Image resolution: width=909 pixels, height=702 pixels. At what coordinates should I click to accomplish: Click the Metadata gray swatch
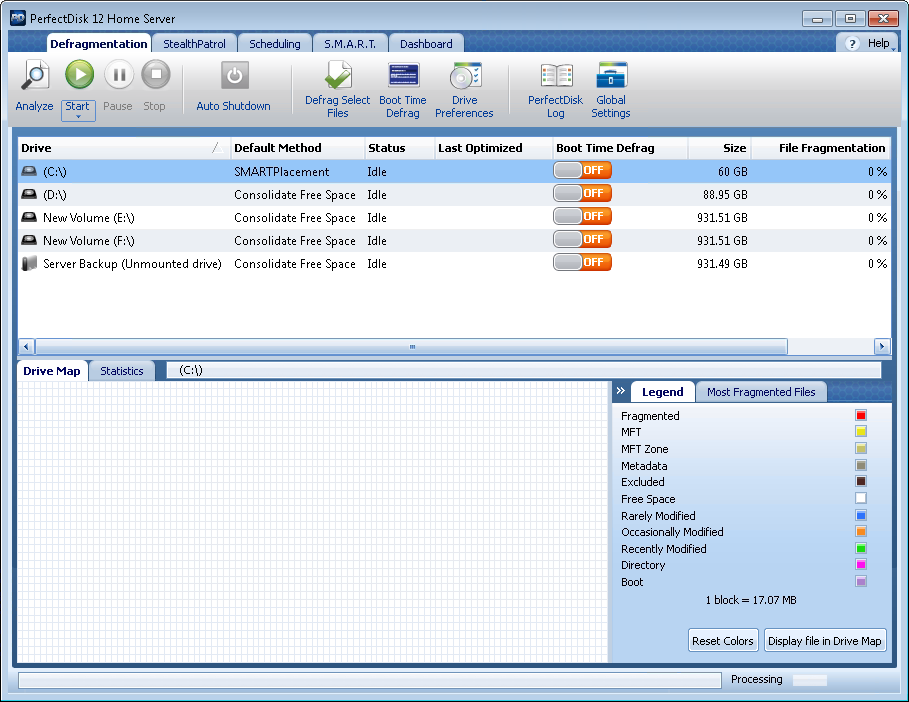click(x=861, y=465)
